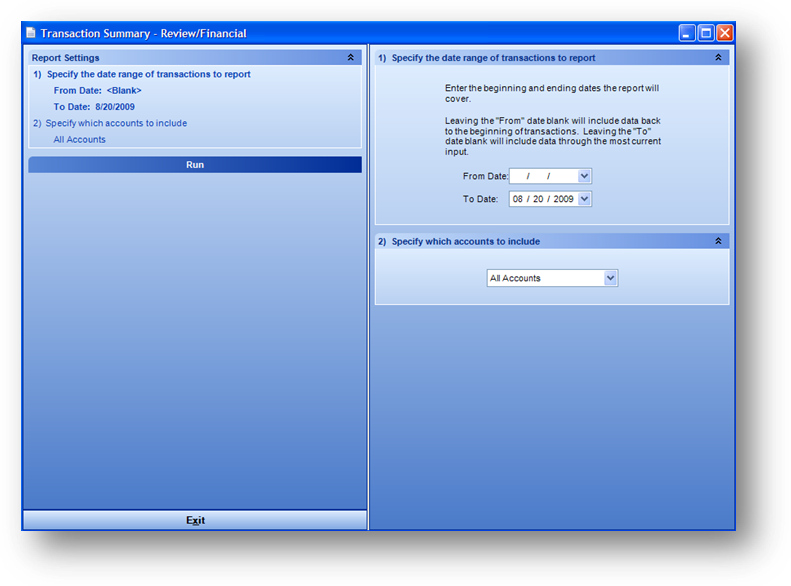Collapse the Report Settings panel
Screen dimensions: 791x586
[350, 58]
